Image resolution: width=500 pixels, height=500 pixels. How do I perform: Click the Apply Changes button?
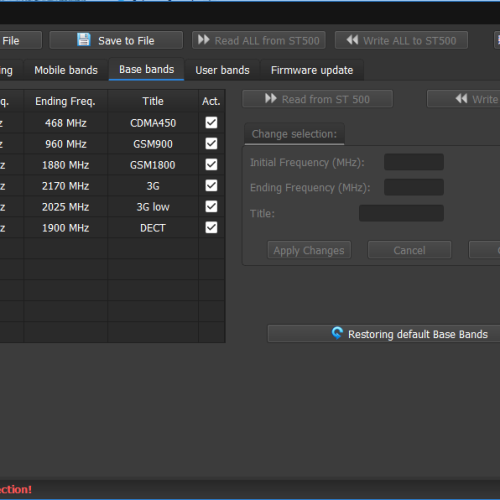(x=309, y=250)
